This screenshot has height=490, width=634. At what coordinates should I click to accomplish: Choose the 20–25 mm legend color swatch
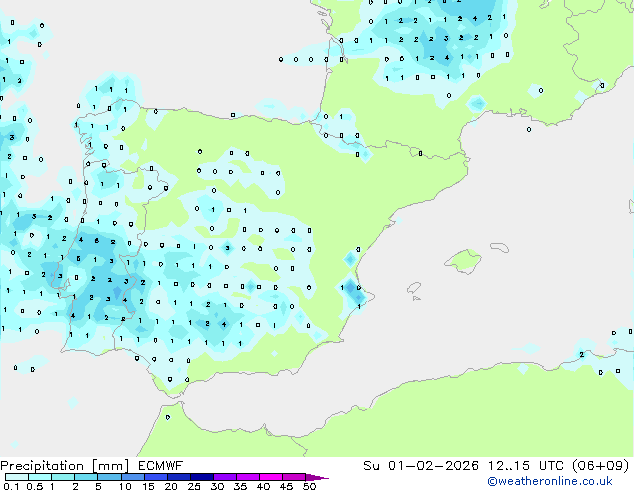(178, 477)
